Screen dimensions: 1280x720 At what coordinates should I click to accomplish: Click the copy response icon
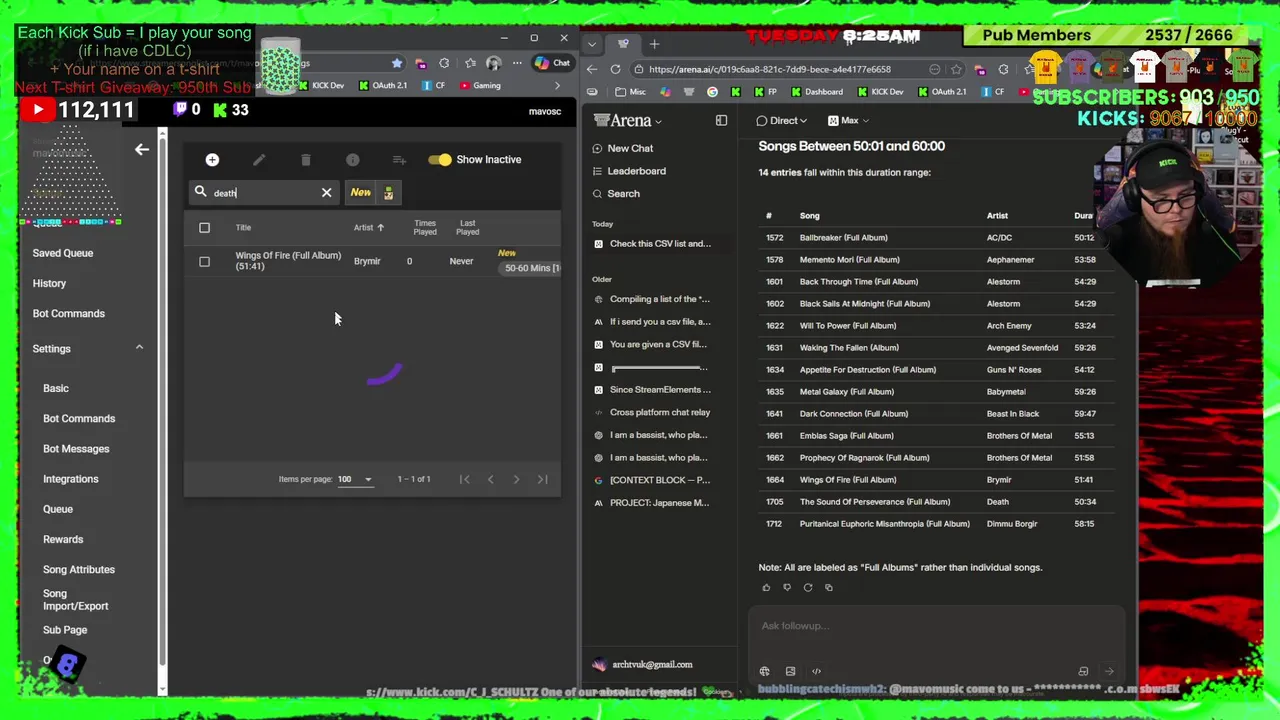(x=829, y=588)
